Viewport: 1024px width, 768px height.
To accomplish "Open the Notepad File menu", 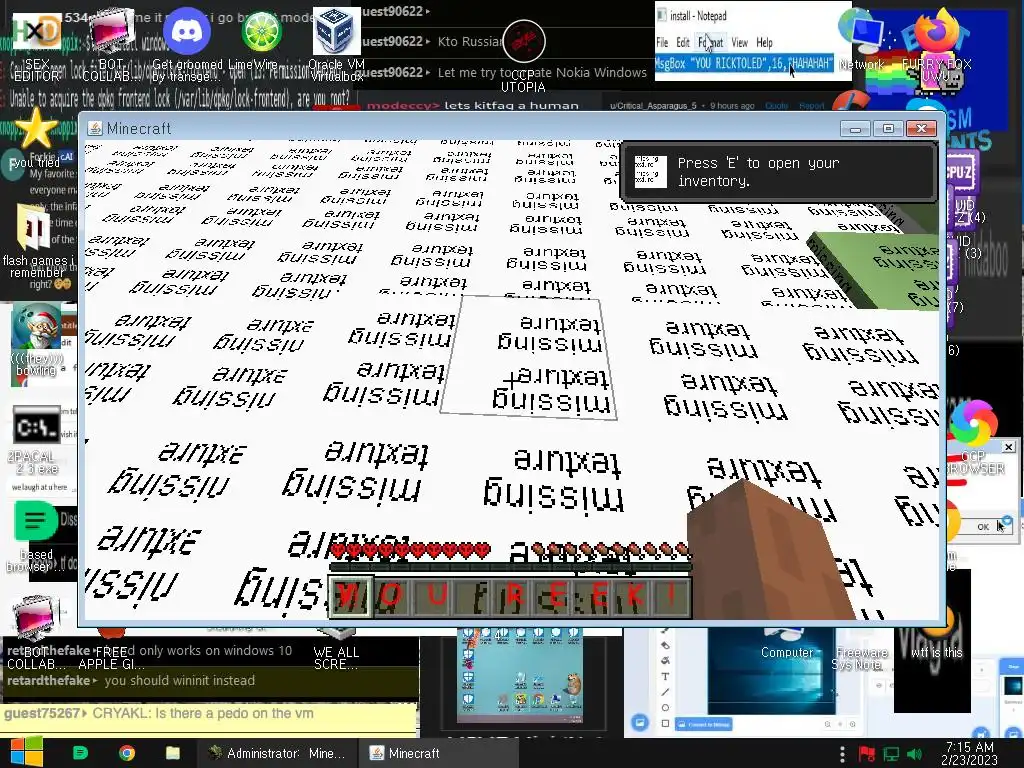I will coord(662,42).
